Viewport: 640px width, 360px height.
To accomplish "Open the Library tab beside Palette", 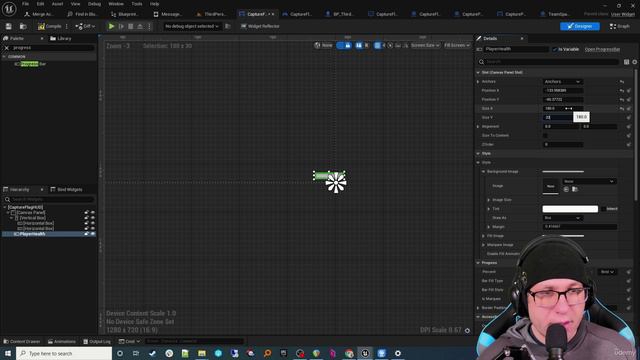I will (60, 38).
